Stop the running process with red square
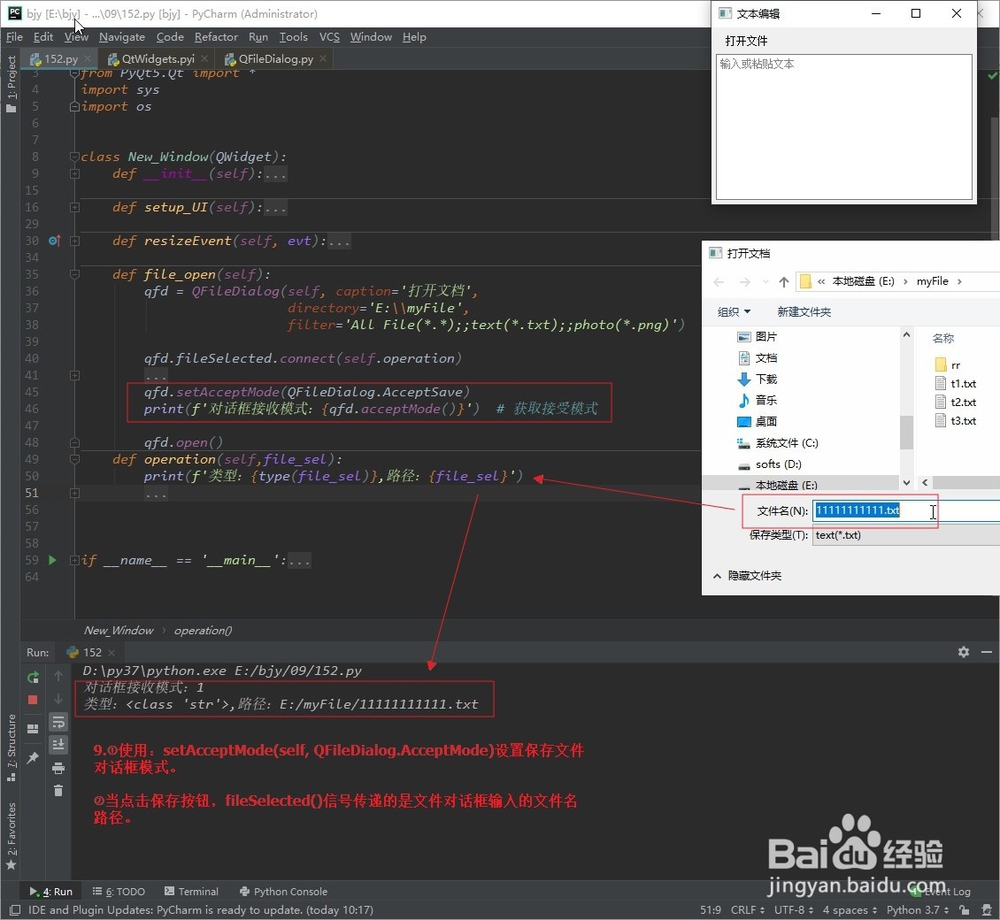 pyautogui.click(x=33, y=700)
